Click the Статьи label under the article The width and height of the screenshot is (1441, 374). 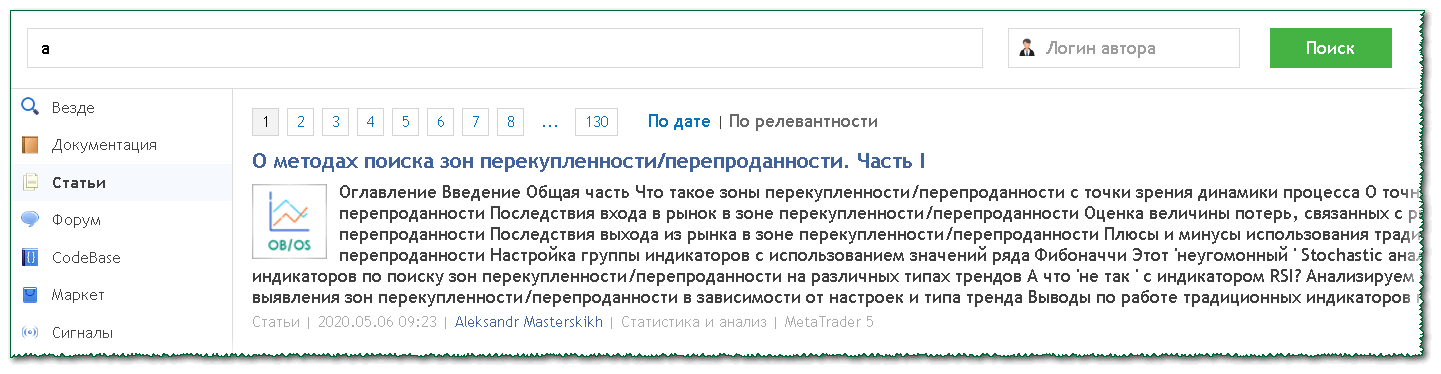pyautogui.click(x=276, y=322)
